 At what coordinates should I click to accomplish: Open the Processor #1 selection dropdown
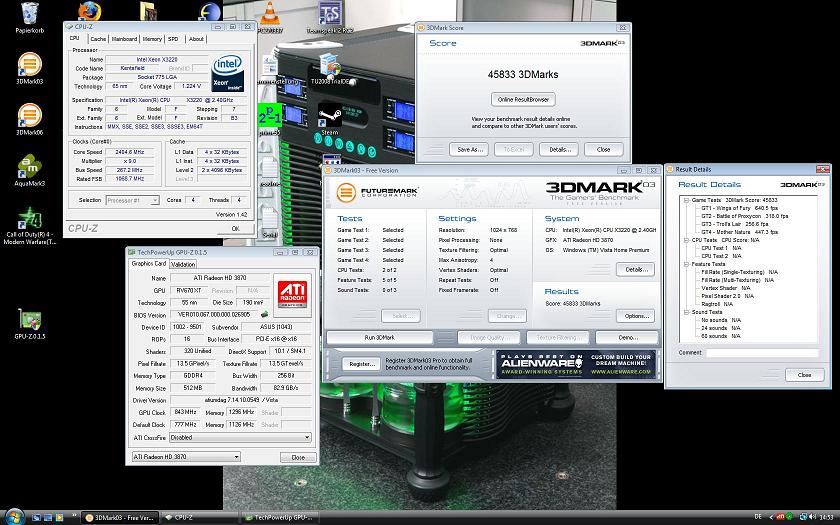click(132, 200)
